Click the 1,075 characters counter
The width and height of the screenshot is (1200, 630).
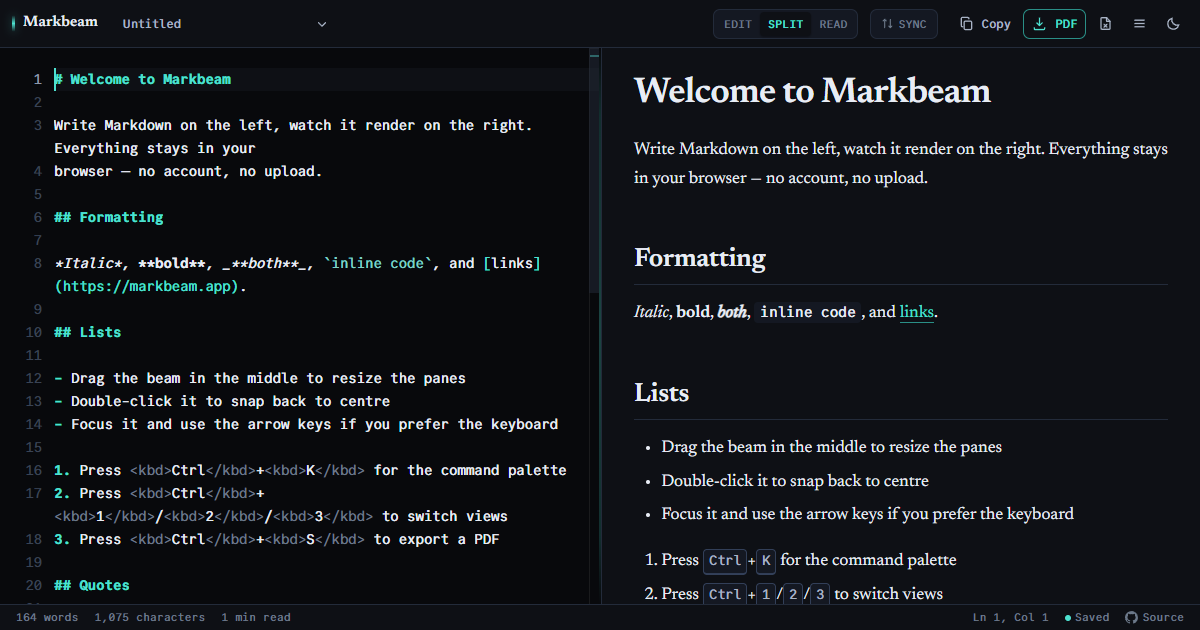[x=149, y=618]
